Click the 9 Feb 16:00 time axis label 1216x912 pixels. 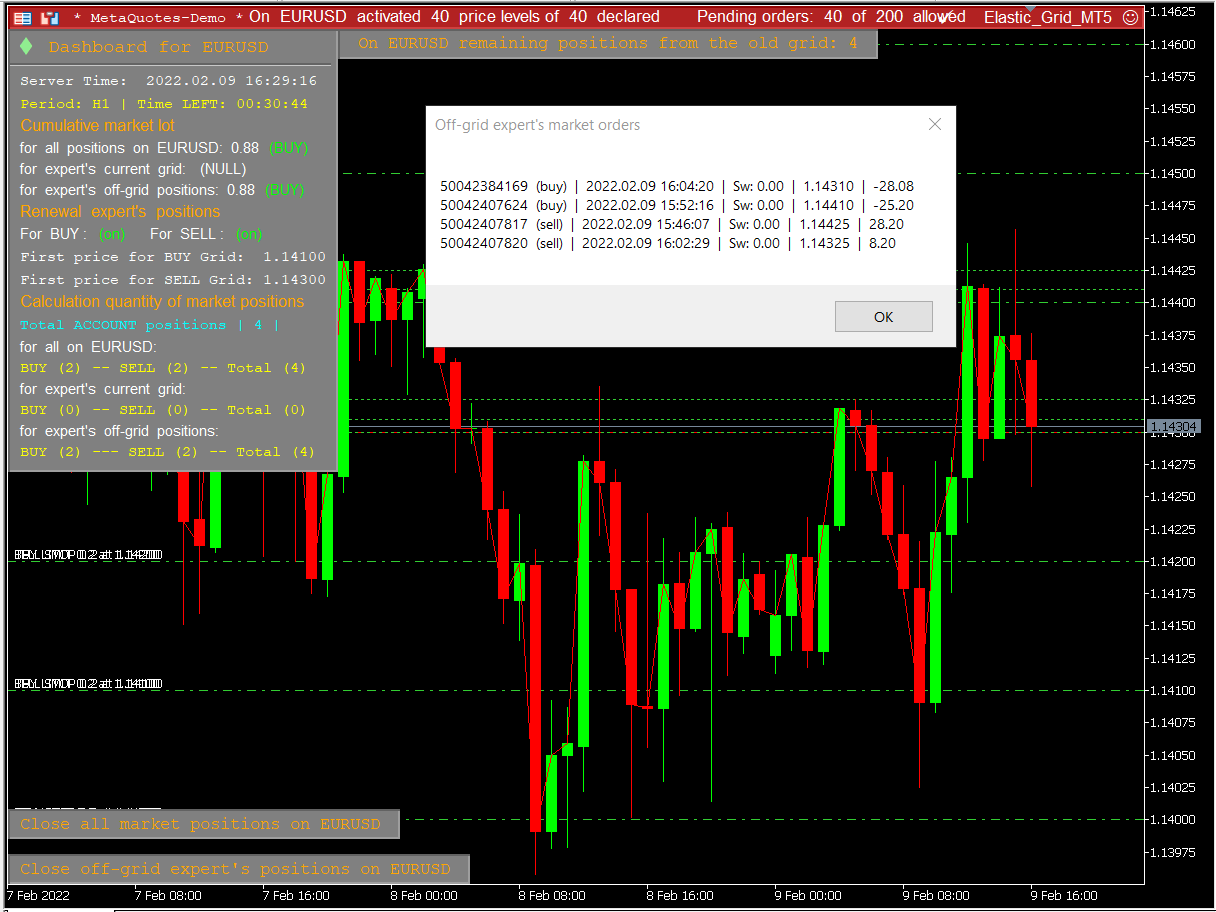[1063, 895]
